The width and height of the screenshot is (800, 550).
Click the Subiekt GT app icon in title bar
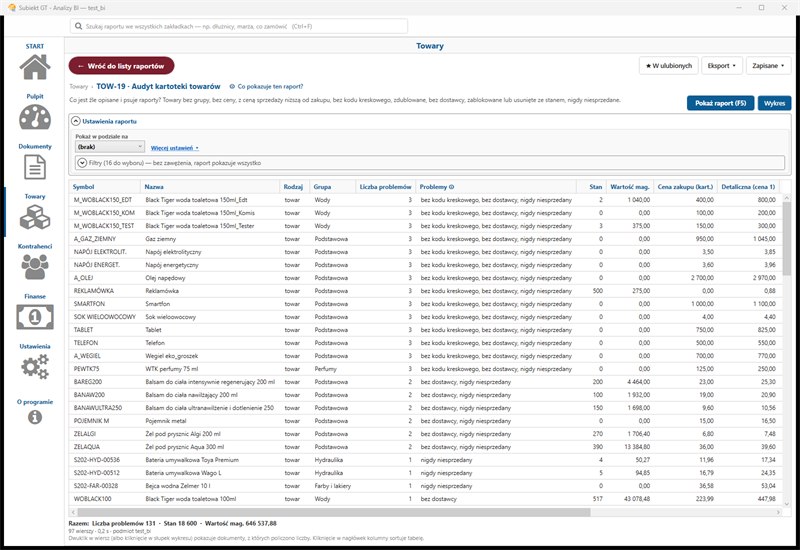click(x=12, y=8)
